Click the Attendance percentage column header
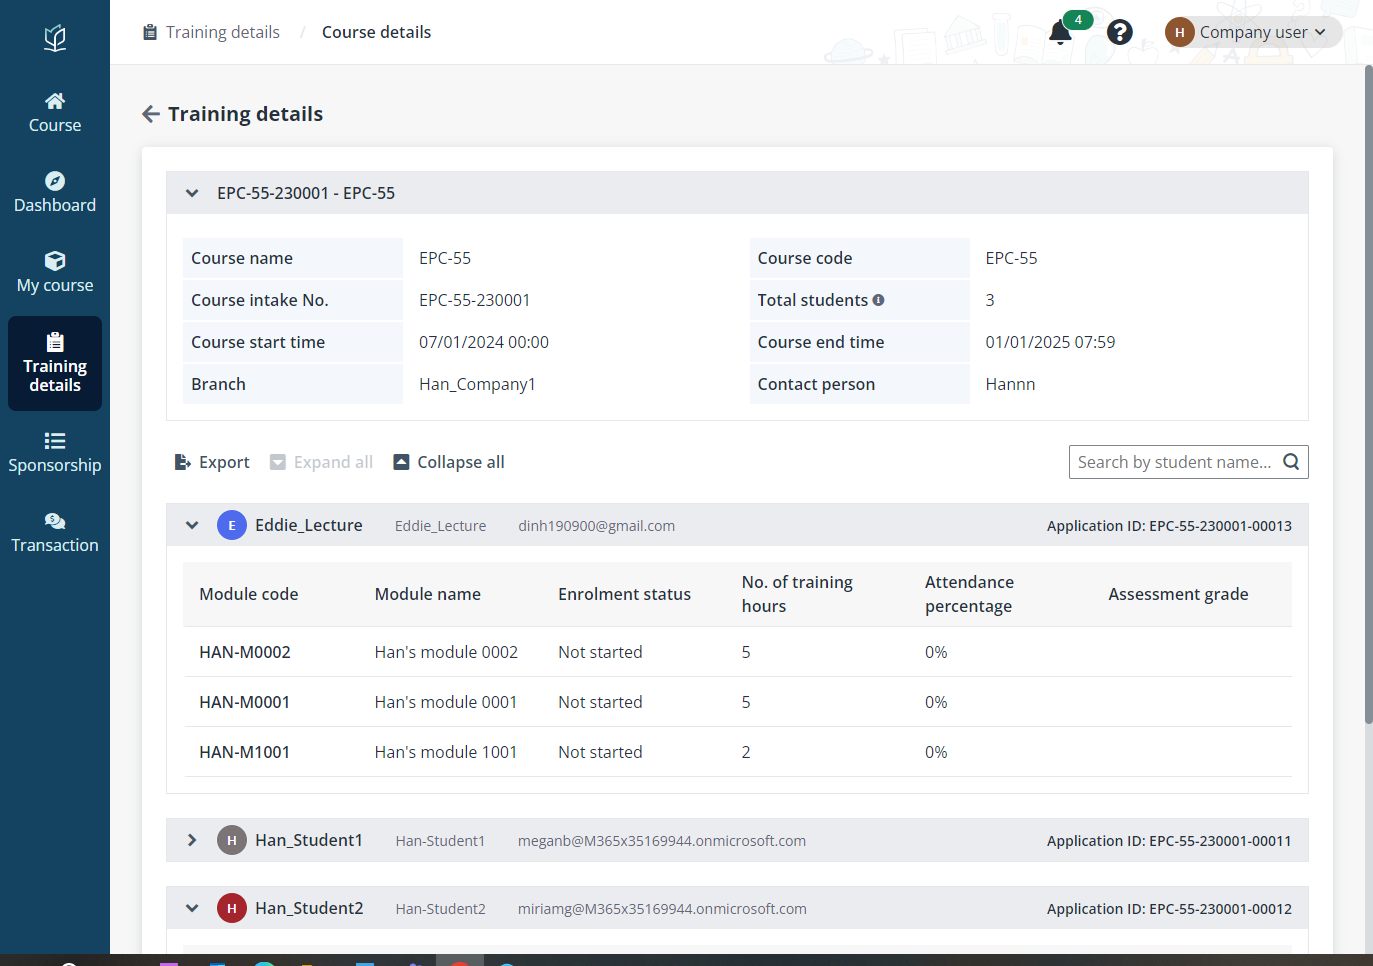1373x966 pixels. coord(969,594)
